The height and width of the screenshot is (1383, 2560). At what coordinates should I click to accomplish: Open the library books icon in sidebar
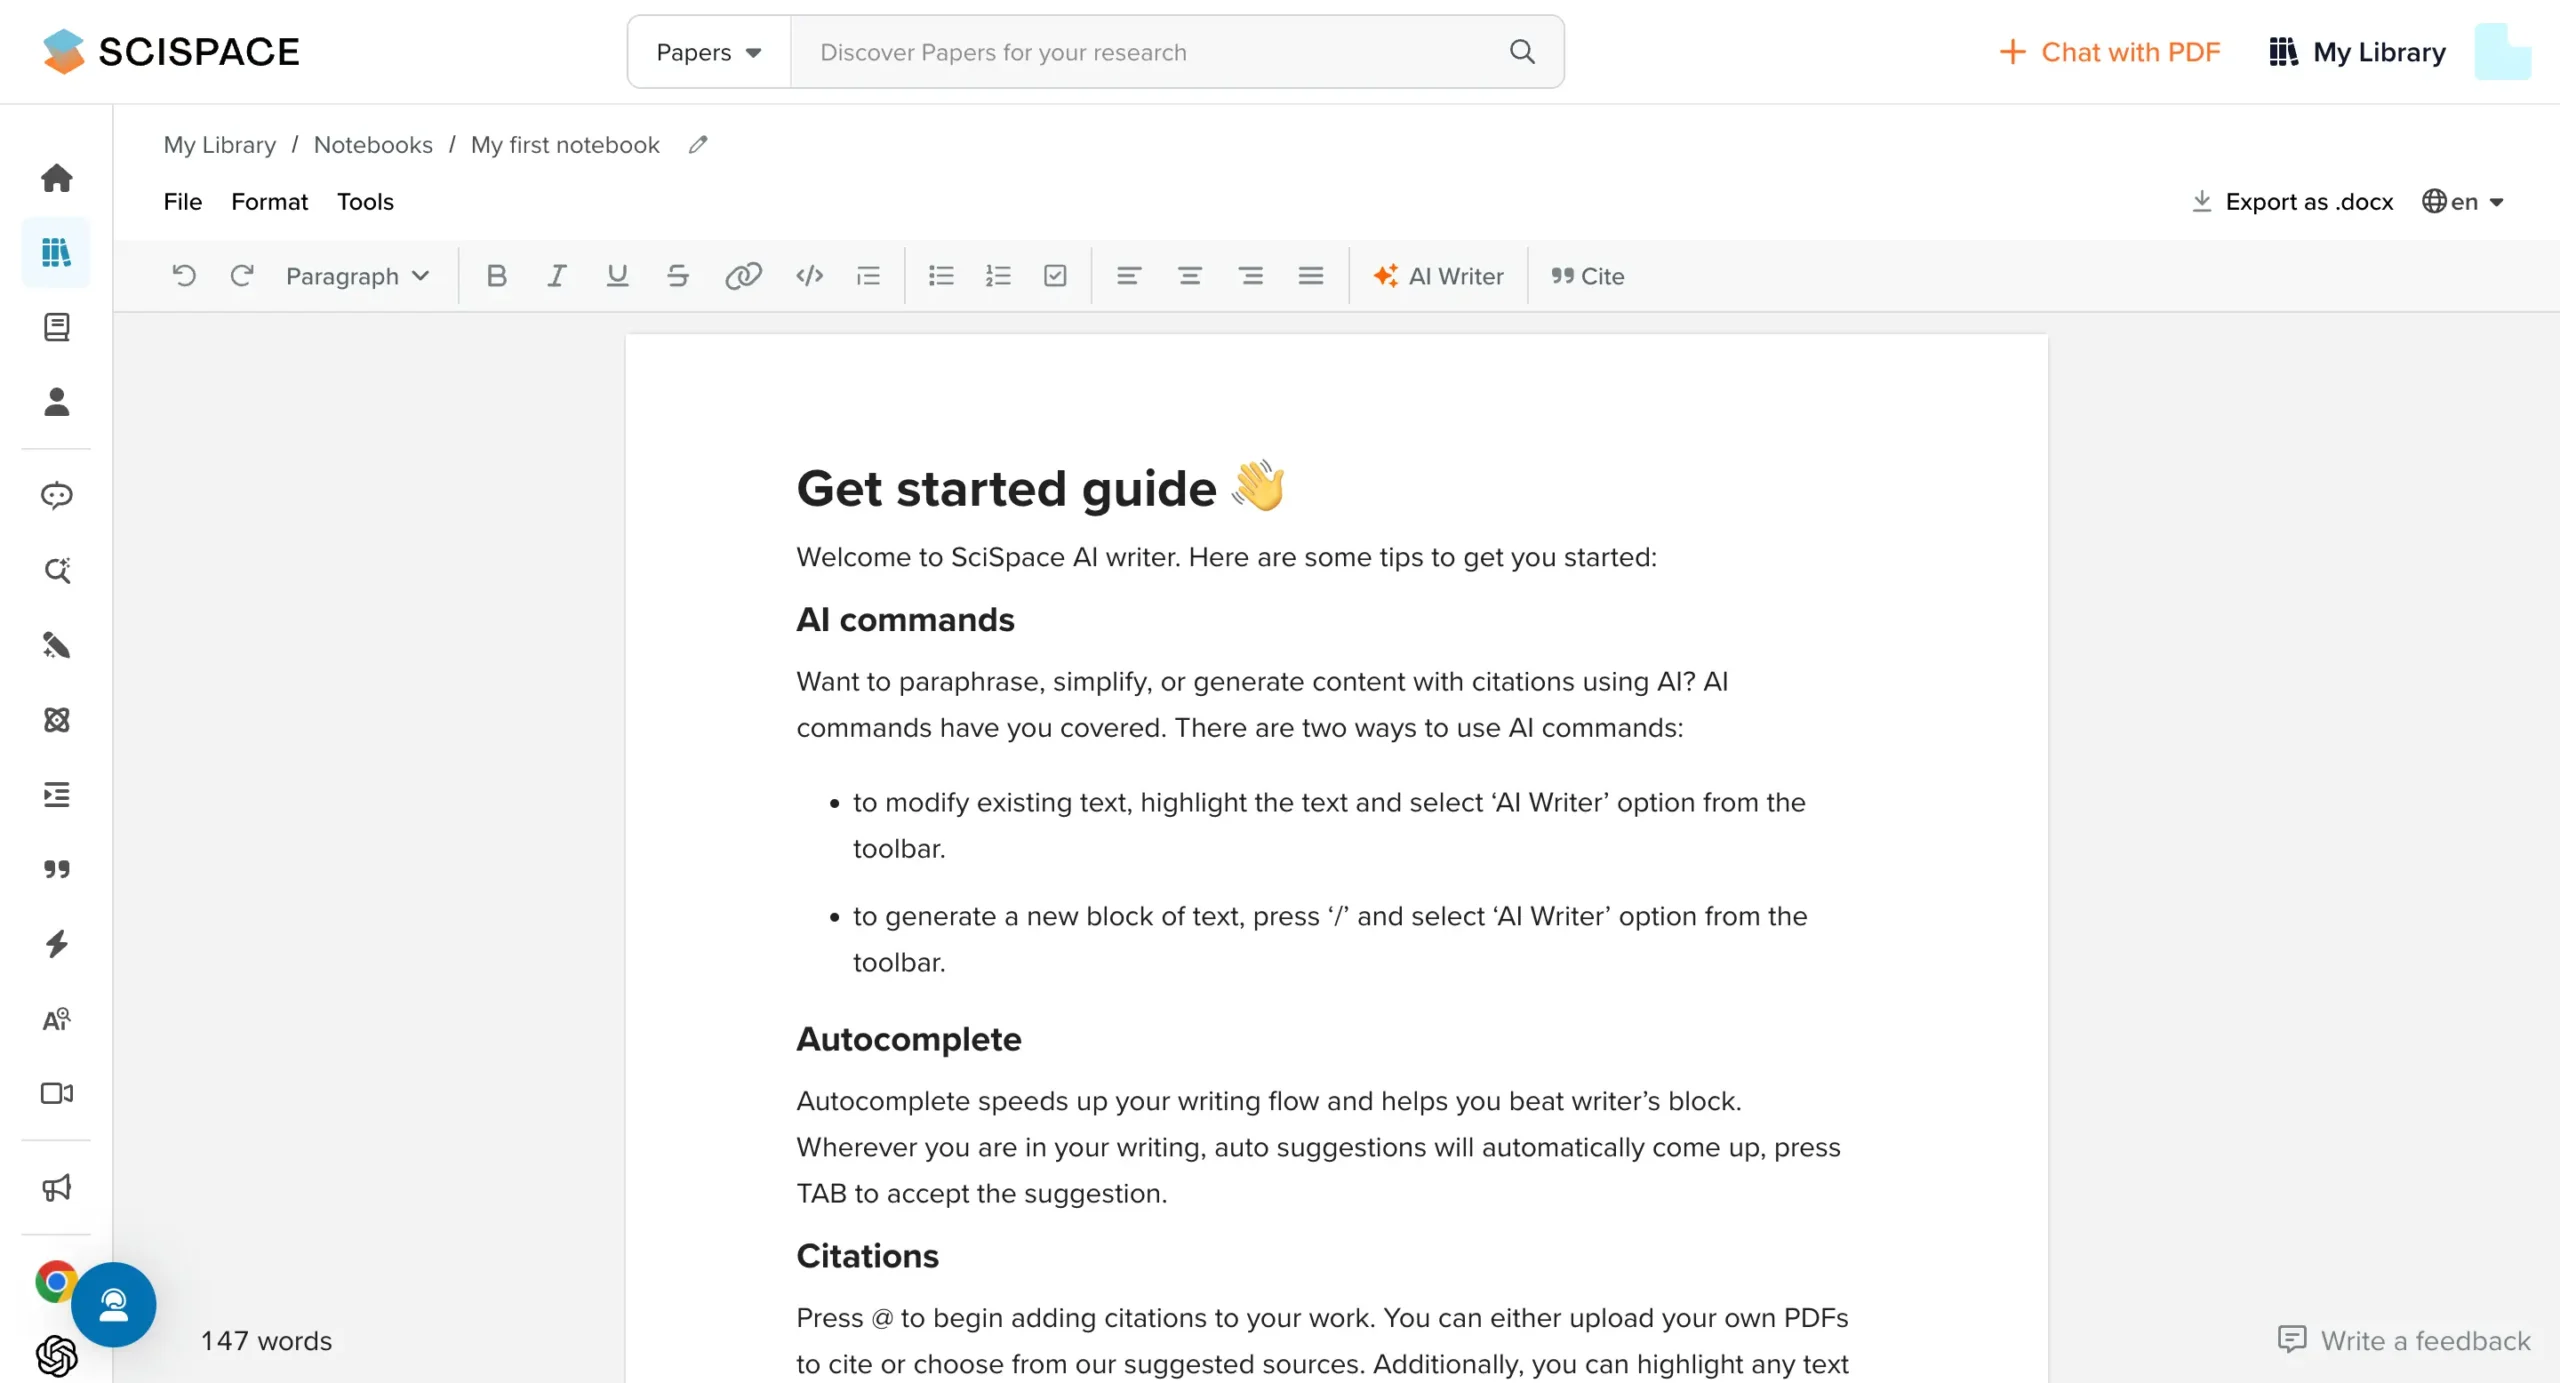[x=56, y=252]
